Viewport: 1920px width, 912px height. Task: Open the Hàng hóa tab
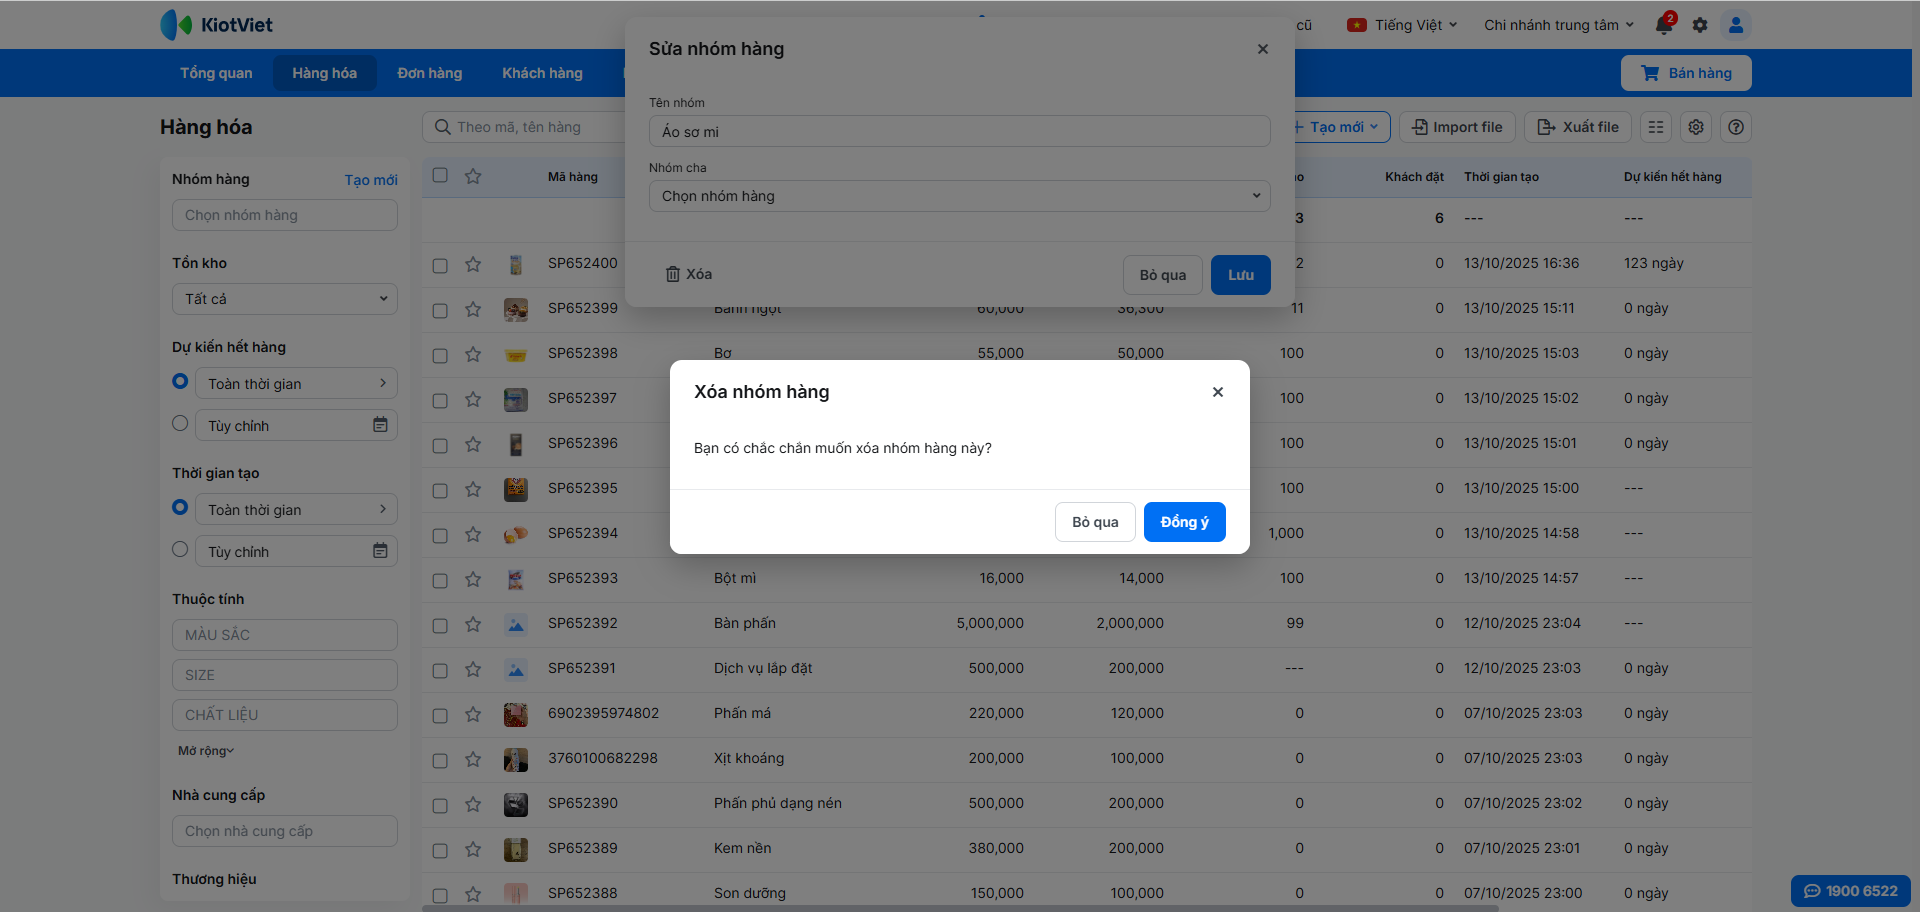coord(324,73)
